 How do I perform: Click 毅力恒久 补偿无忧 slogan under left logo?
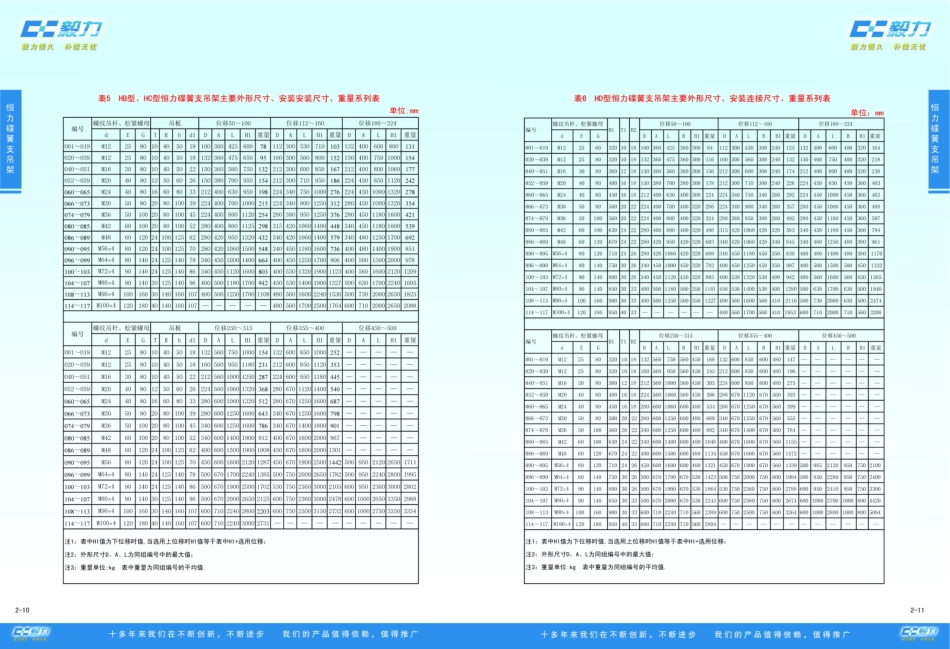pyautogui.click(x=59, y=47)
